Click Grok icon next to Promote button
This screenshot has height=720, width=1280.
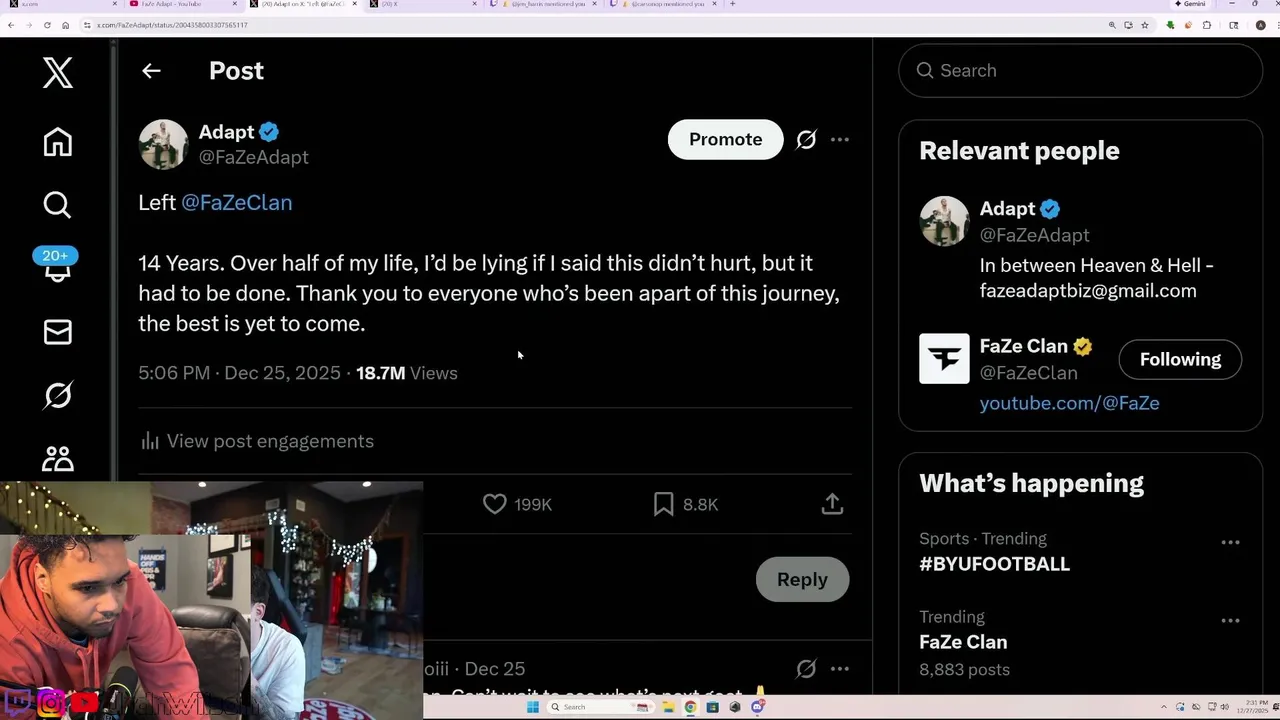click(x=806, y=140)
